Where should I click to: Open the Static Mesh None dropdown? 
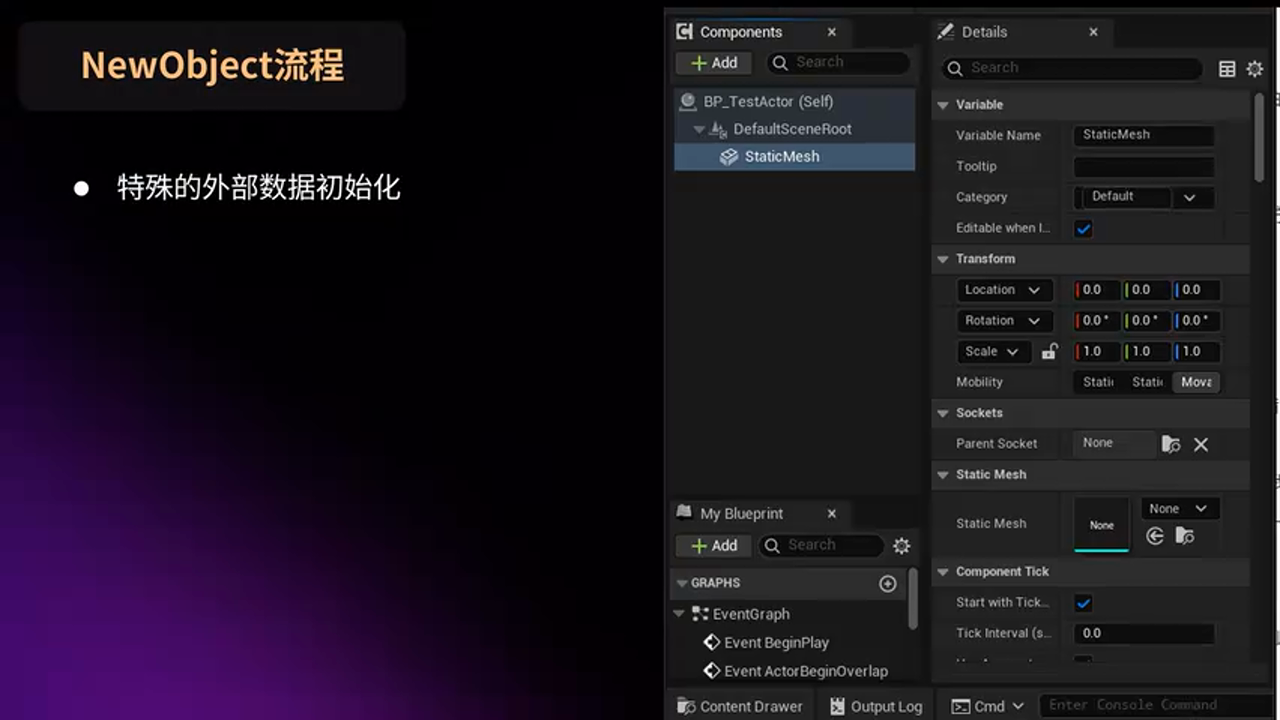pyautogui.click(x=1179, y=508)
